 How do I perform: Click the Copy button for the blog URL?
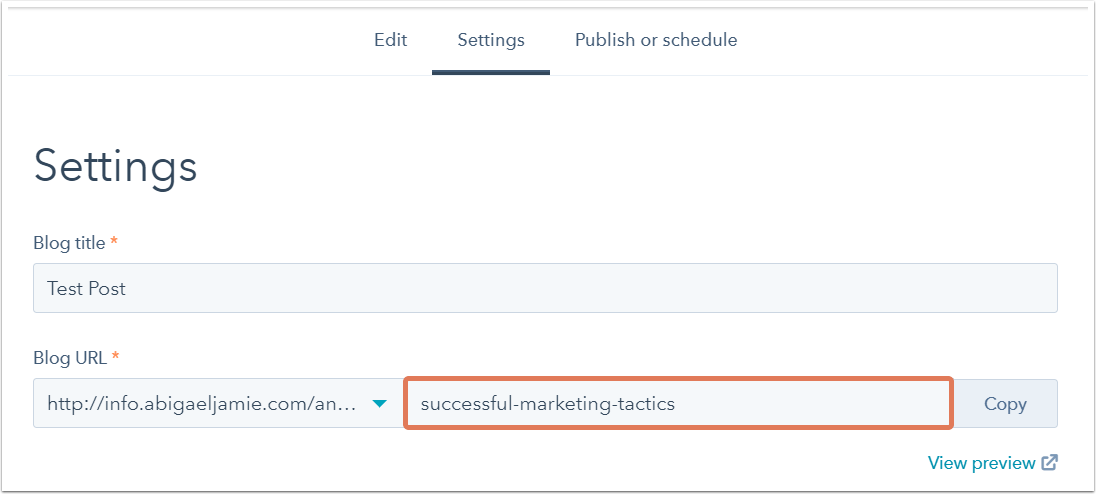[x=1005, y=404]
